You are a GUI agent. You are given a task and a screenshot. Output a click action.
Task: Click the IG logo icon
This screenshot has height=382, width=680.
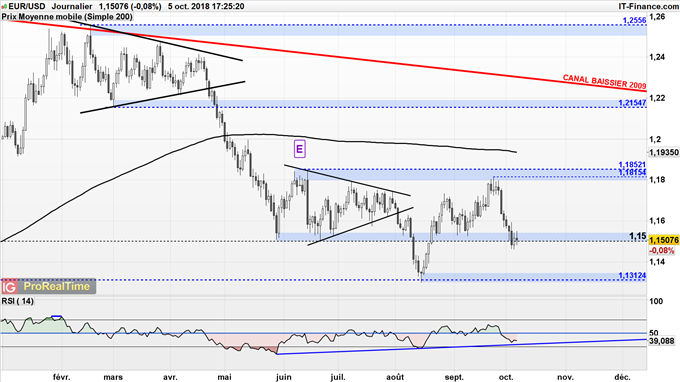pos(9,287)
